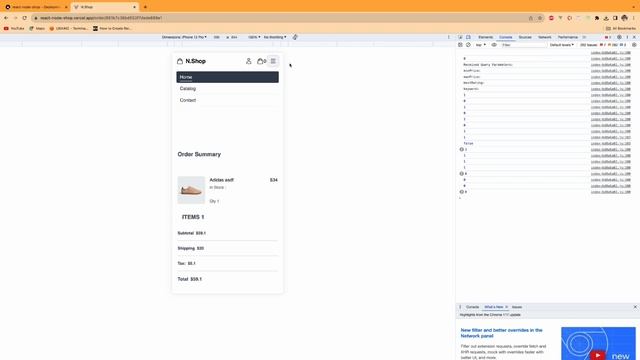
Task: Open the downloads icon in Chrome toolbar
Action: coord(606,18)
